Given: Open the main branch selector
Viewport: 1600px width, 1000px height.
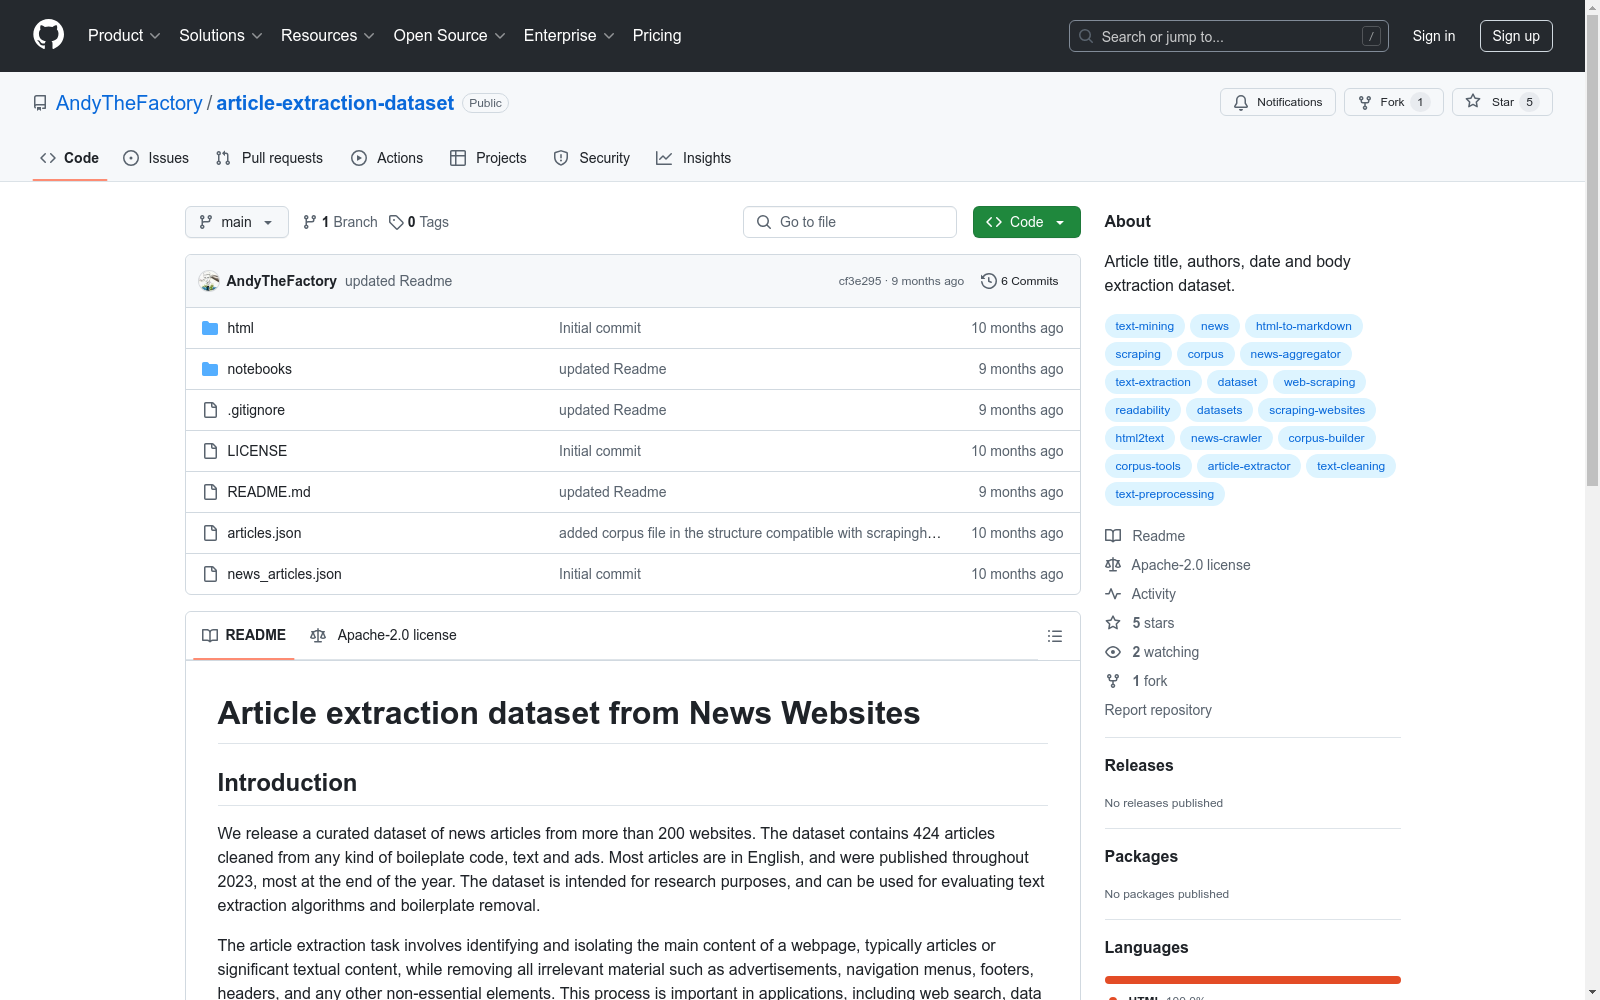Looking at the screenshot, I should [x=237, y=222].
